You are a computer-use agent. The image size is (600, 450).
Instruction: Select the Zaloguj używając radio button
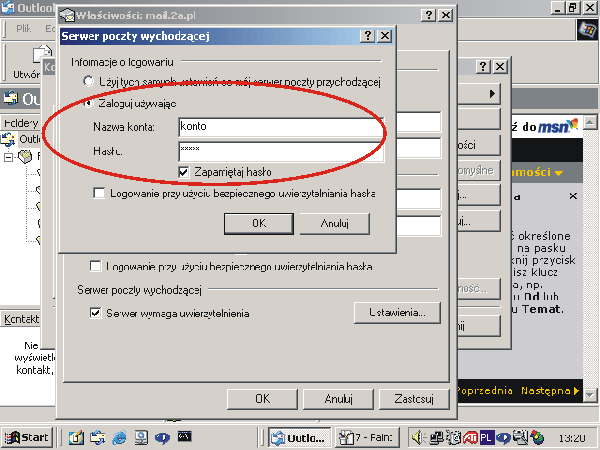click(x=91, y=103)
